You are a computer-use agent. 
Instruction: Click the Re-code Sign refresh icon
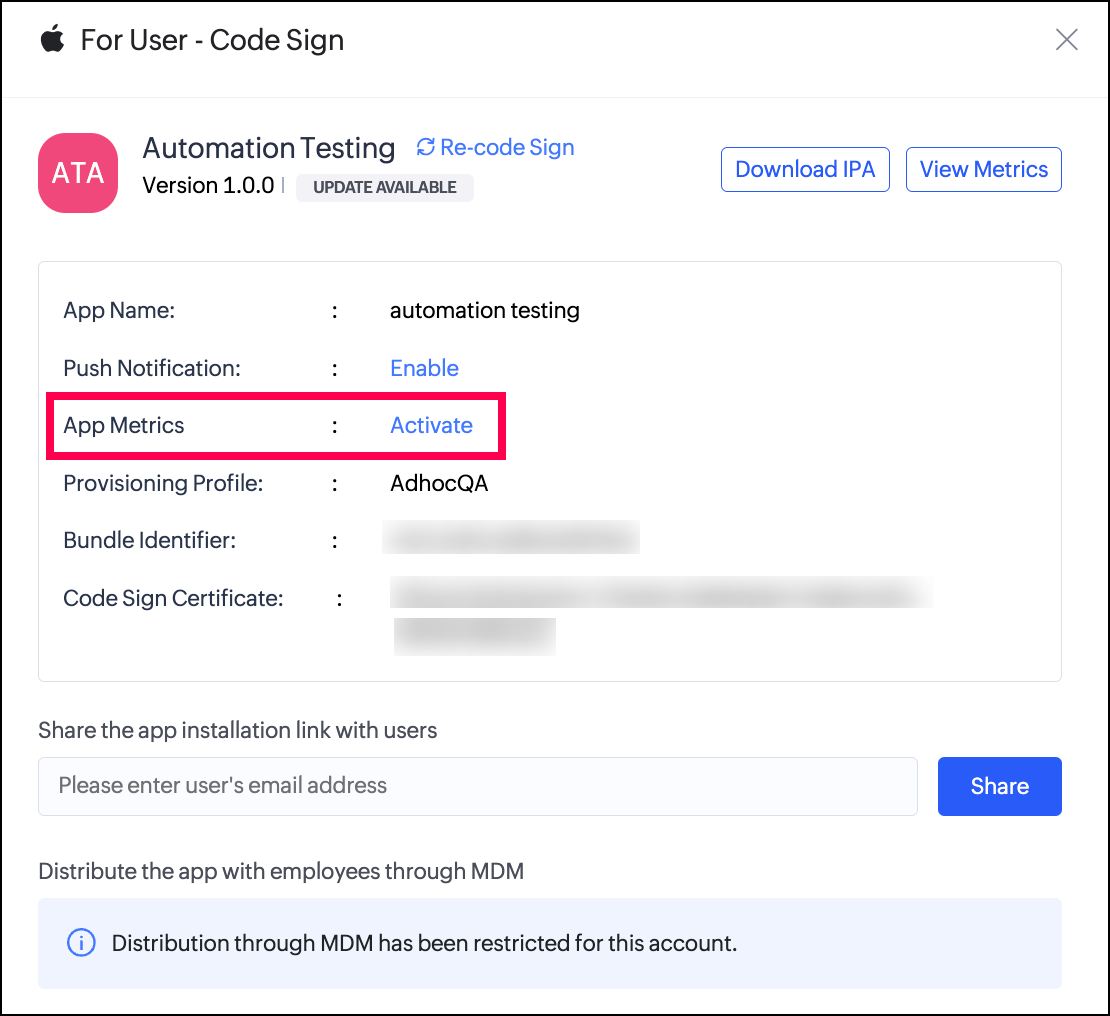coord(426,148)
